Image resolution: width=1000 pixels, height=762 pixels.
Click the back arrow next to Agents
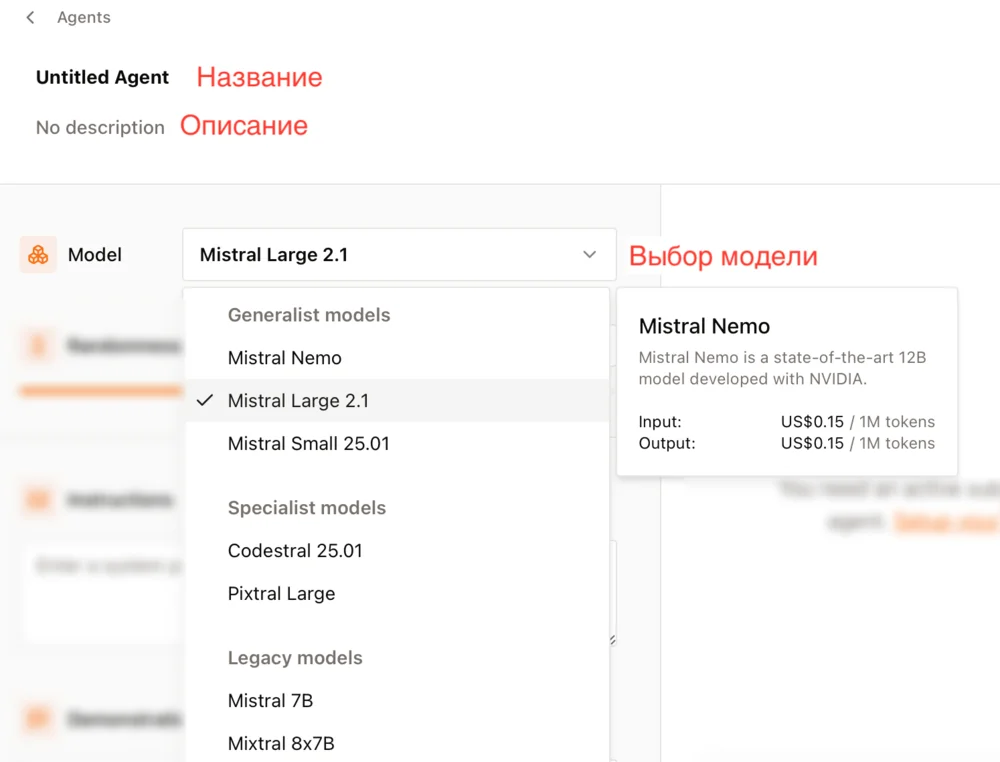29,17
